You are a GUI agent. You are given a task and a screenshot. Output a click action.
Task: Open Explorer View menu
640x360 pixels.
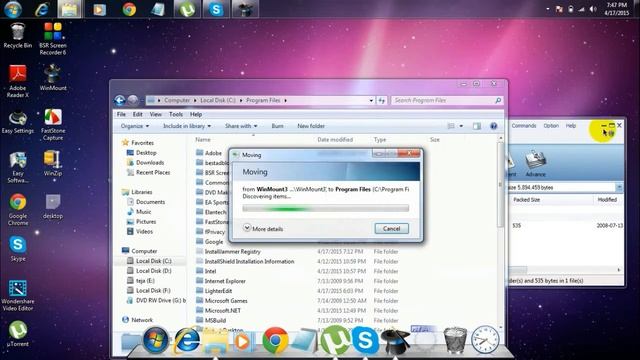(x=156, y=114)
